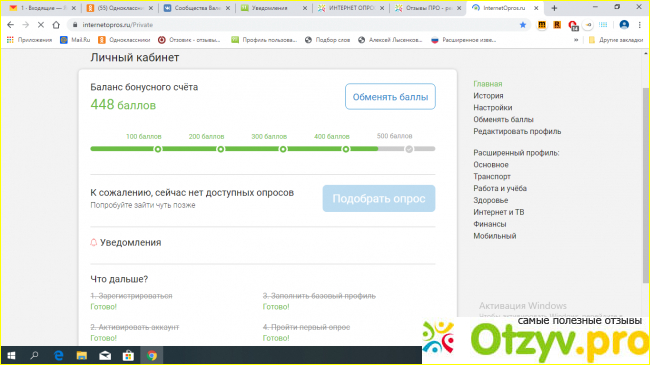Open the Подбор слов bookmark
The height and width of the screenshot is (365, 650).
coord(327,40)
